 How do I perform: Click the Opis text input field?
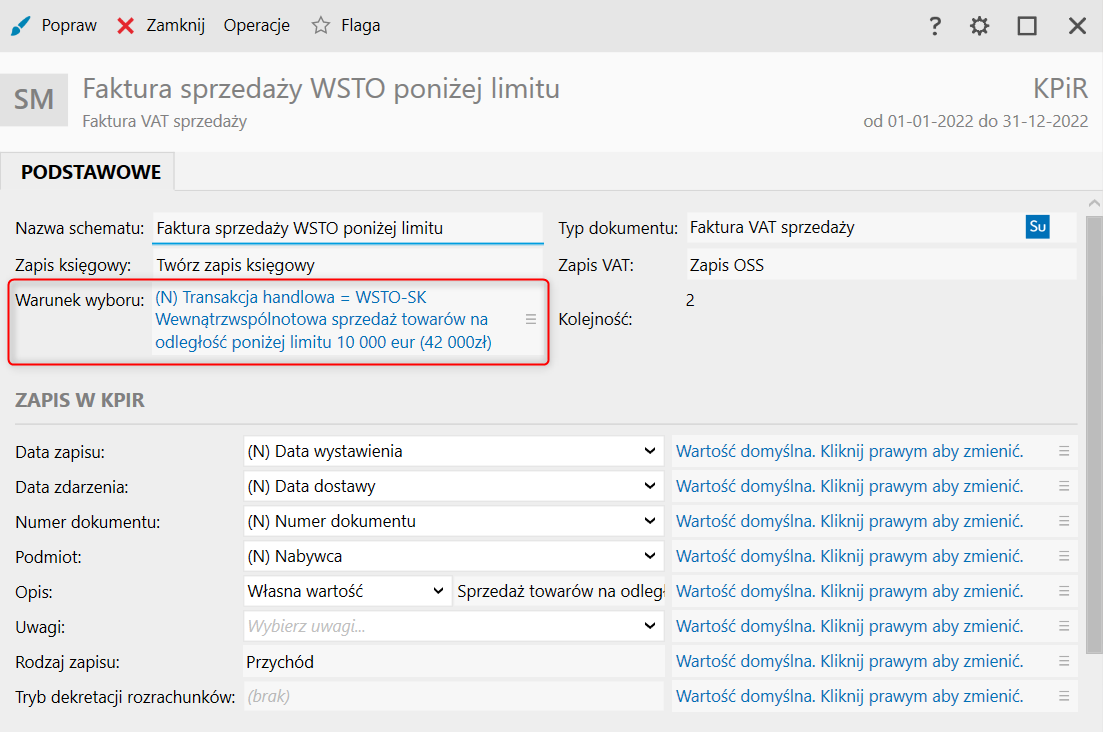560,591
